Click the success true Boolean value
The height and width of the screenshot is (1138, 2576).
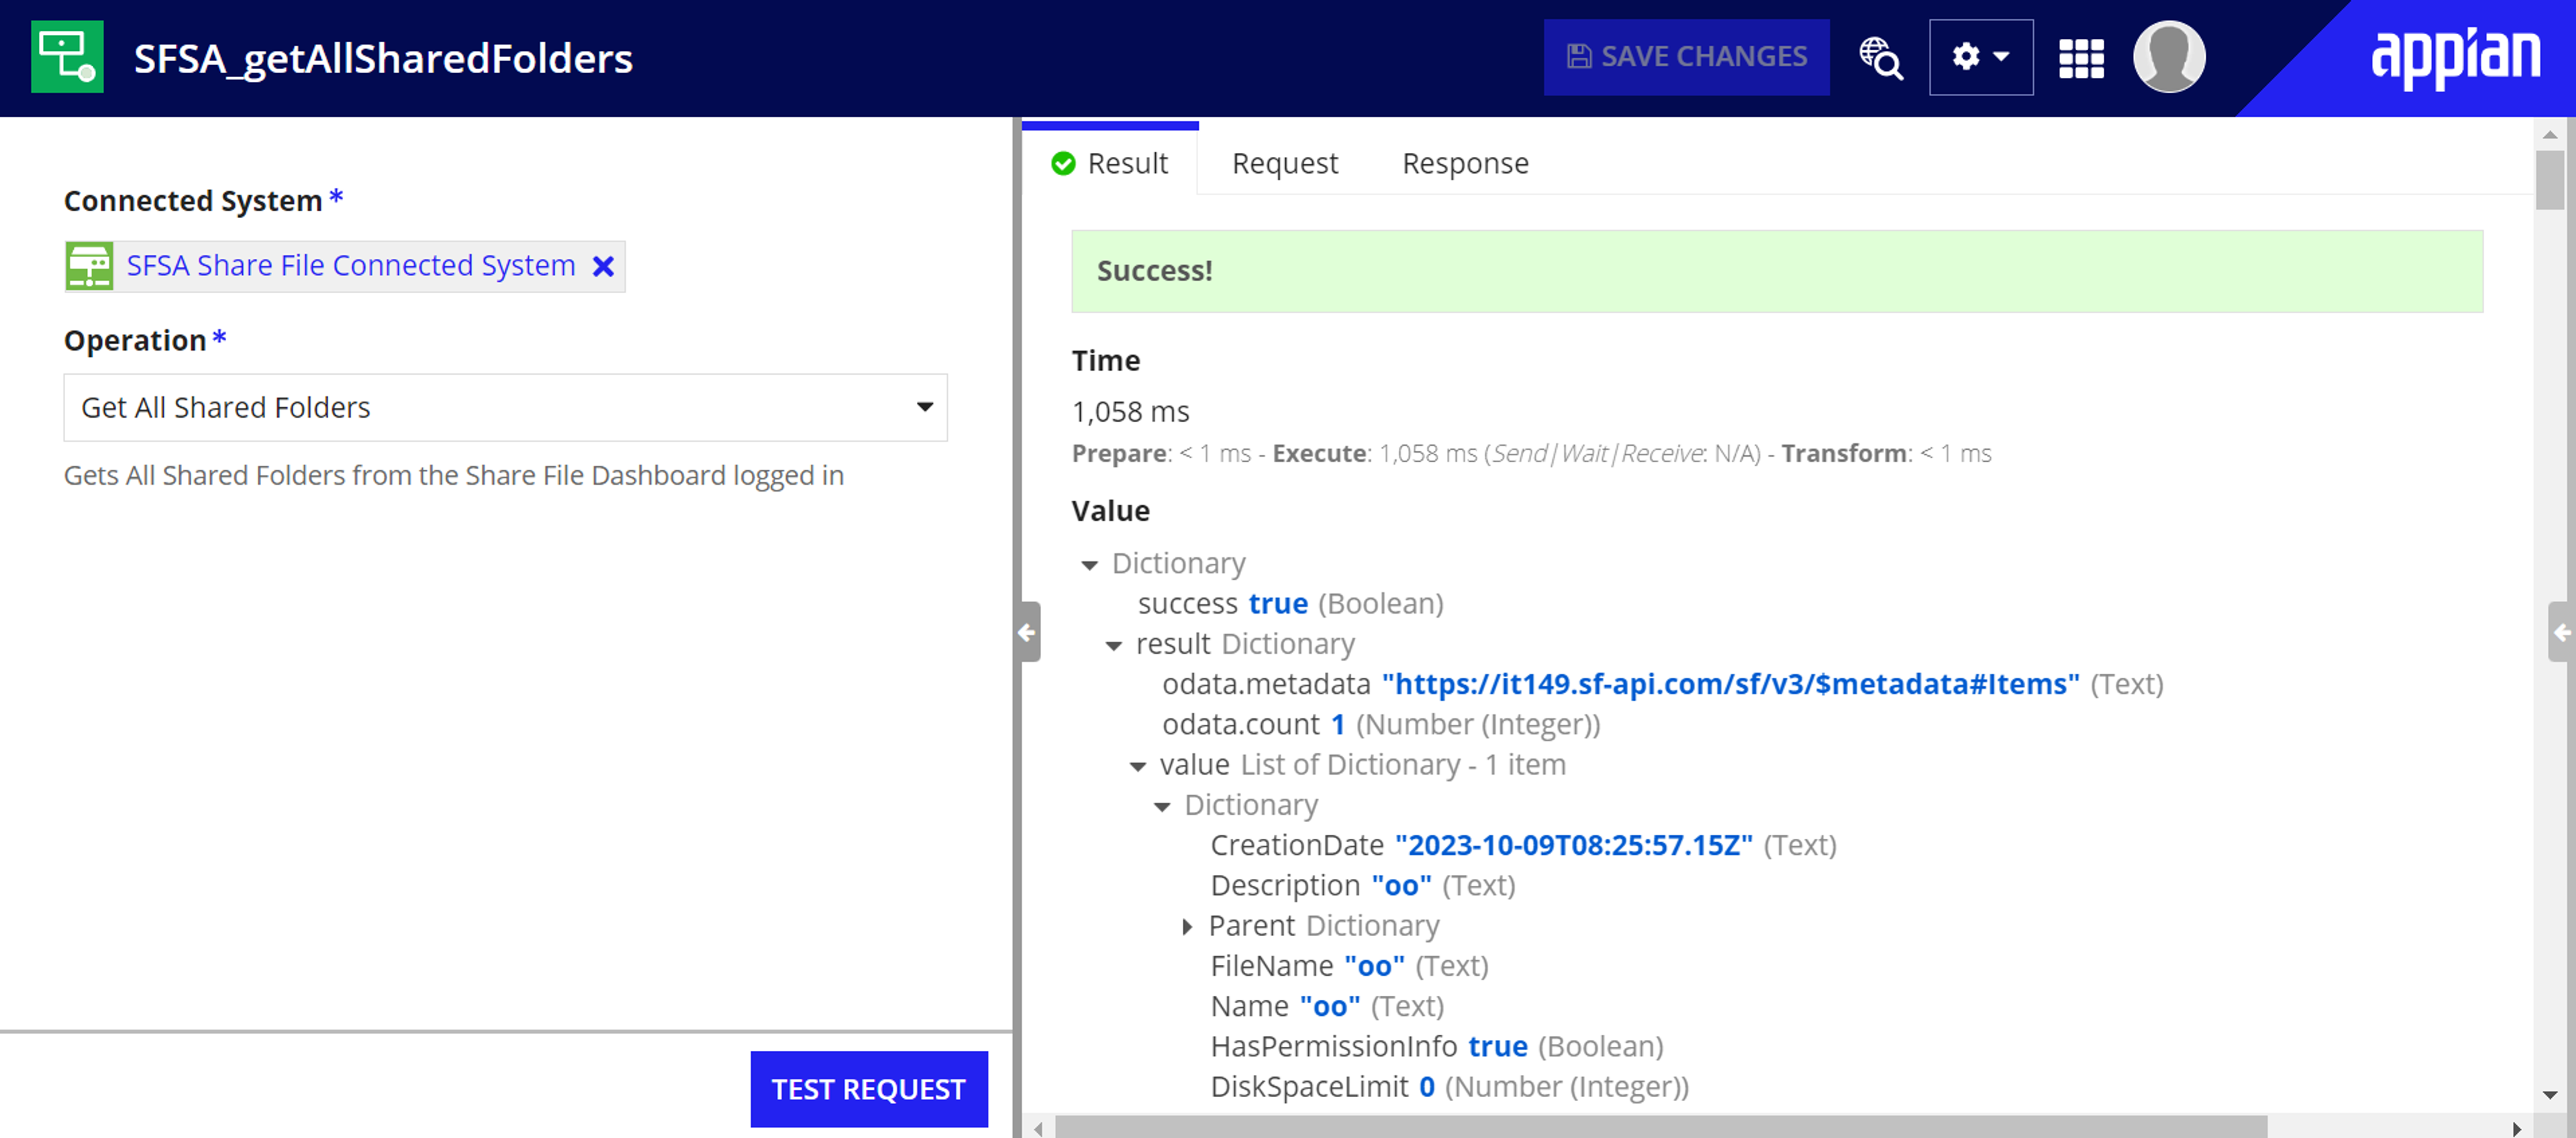point(1278,603)
